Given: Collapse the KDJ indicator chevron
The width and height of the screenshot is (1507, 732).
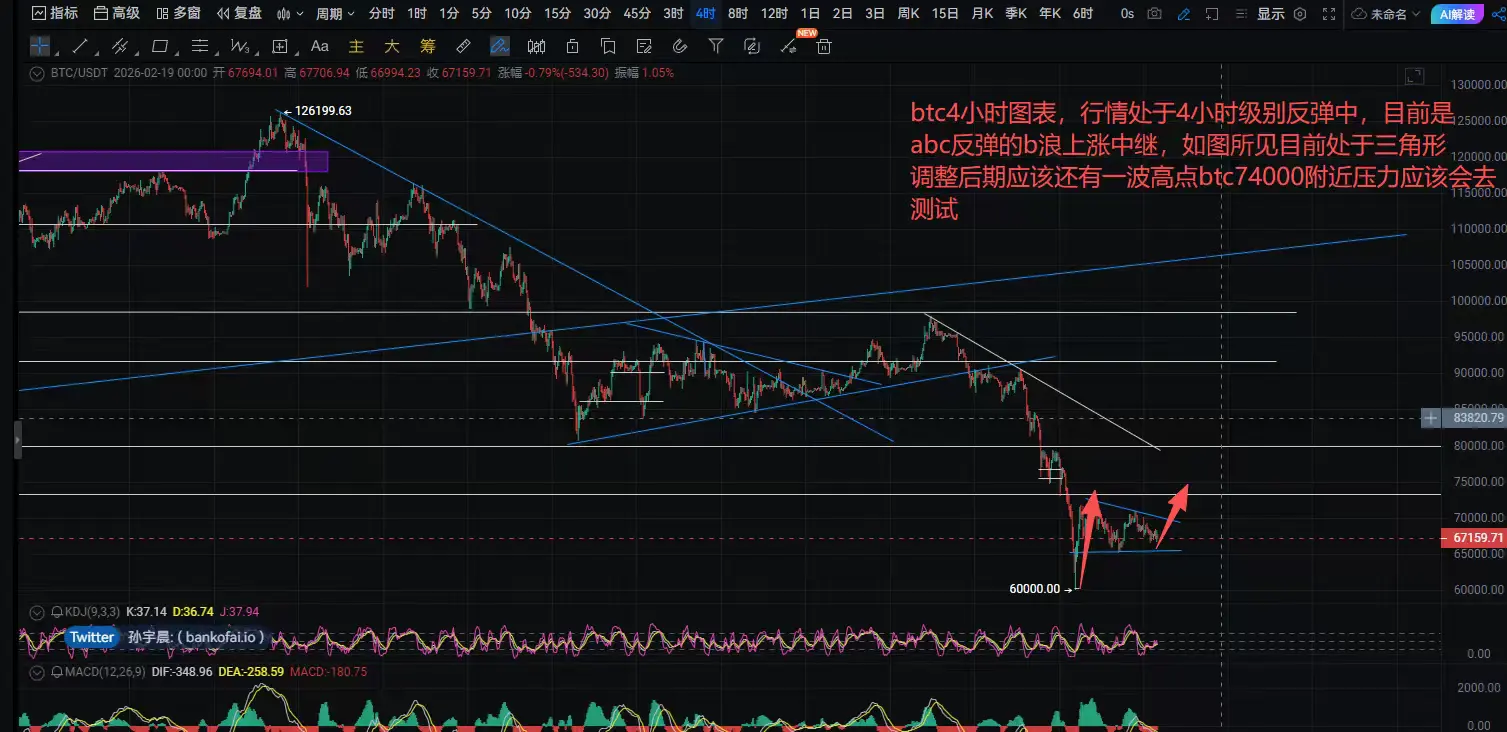Looking at the screenshot, I should [37, 612].
